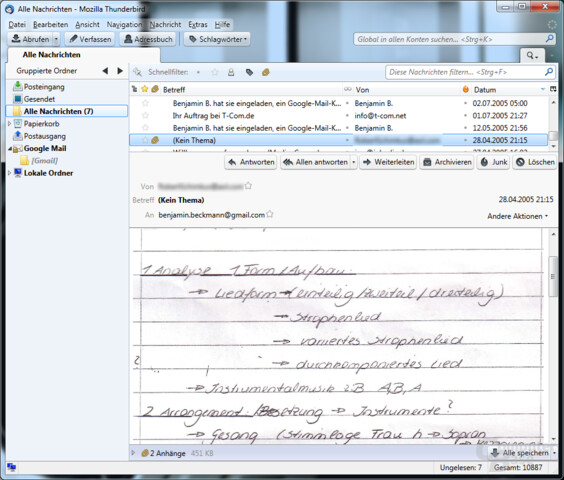This screenshot has width=564, height=480.
Task: Open column picker icon
Action: click(x=553, y=89)
